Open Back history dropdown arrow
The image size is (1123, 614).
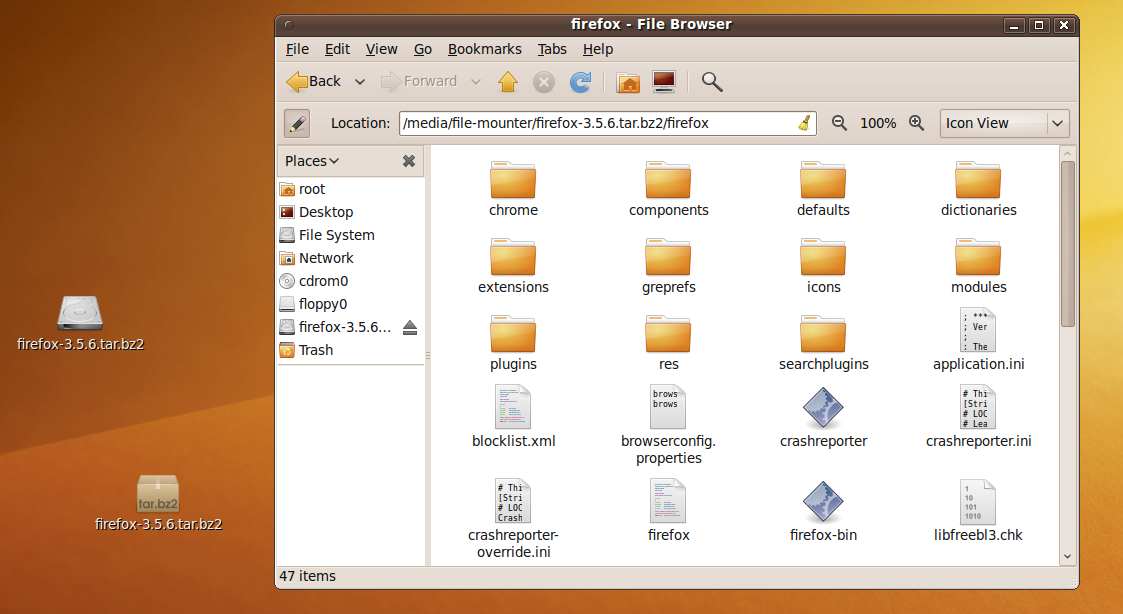pos(360,82)
